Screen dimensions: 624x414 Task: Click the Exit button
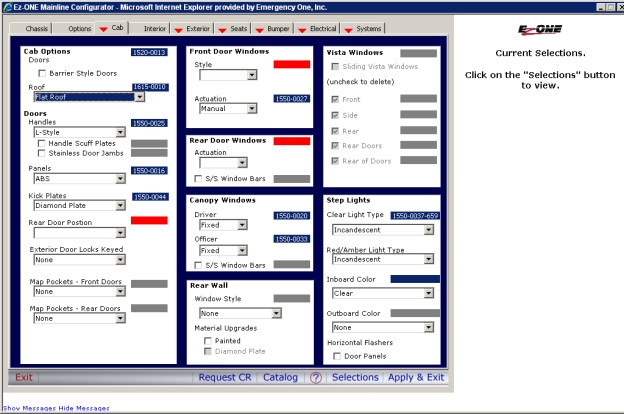tap(24, 377)
